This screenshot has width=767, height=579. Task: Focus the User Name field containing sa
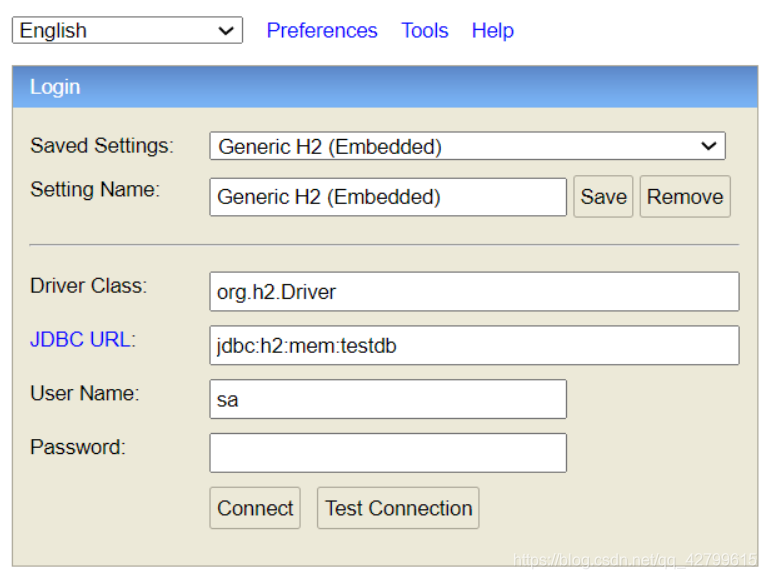coord(388,399)
